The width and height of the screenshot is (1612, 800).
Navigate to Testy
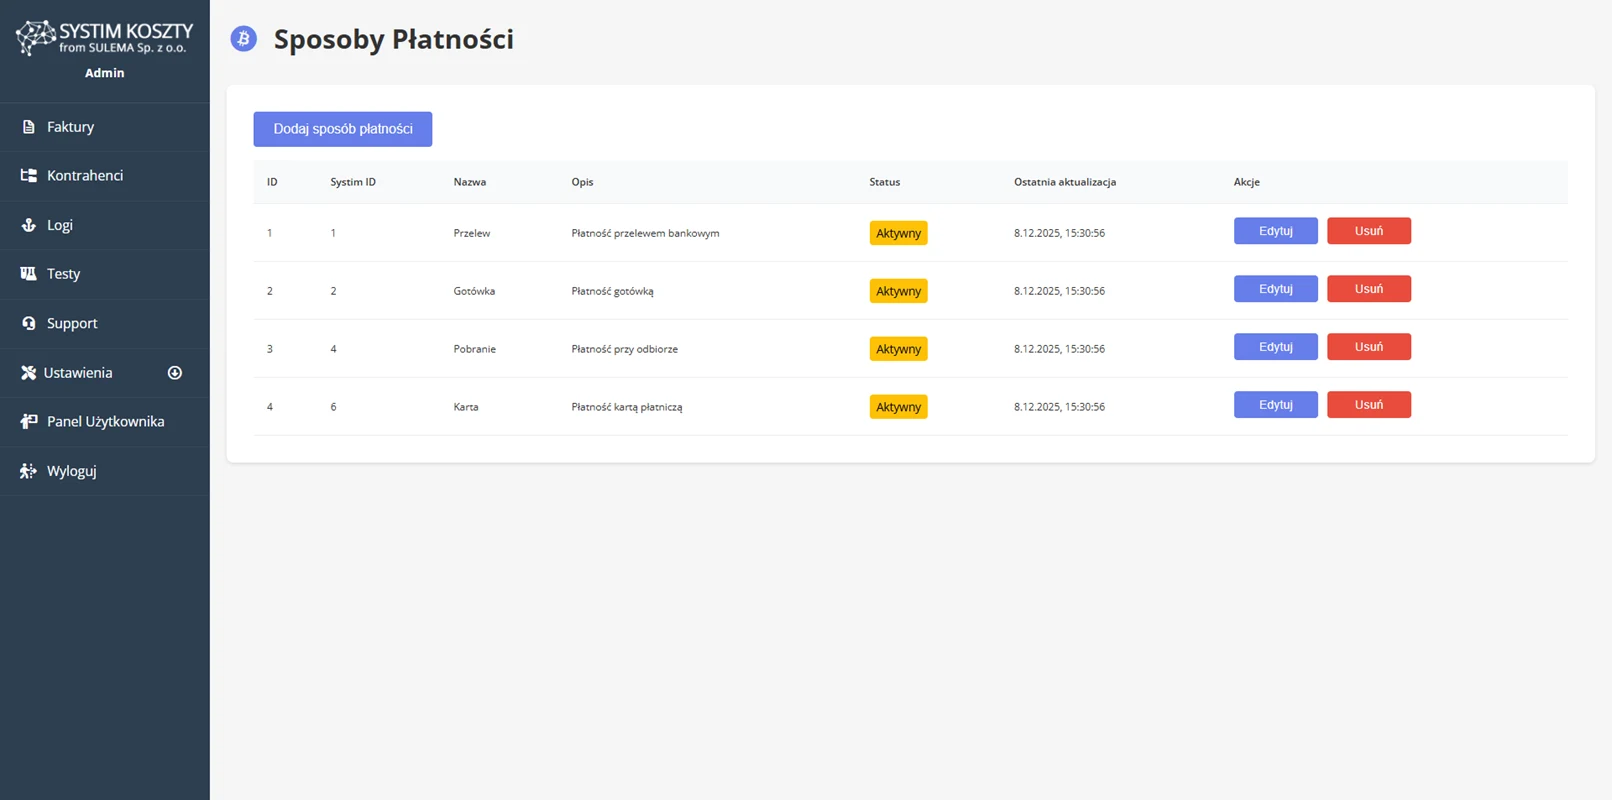(x=105, y=274)
